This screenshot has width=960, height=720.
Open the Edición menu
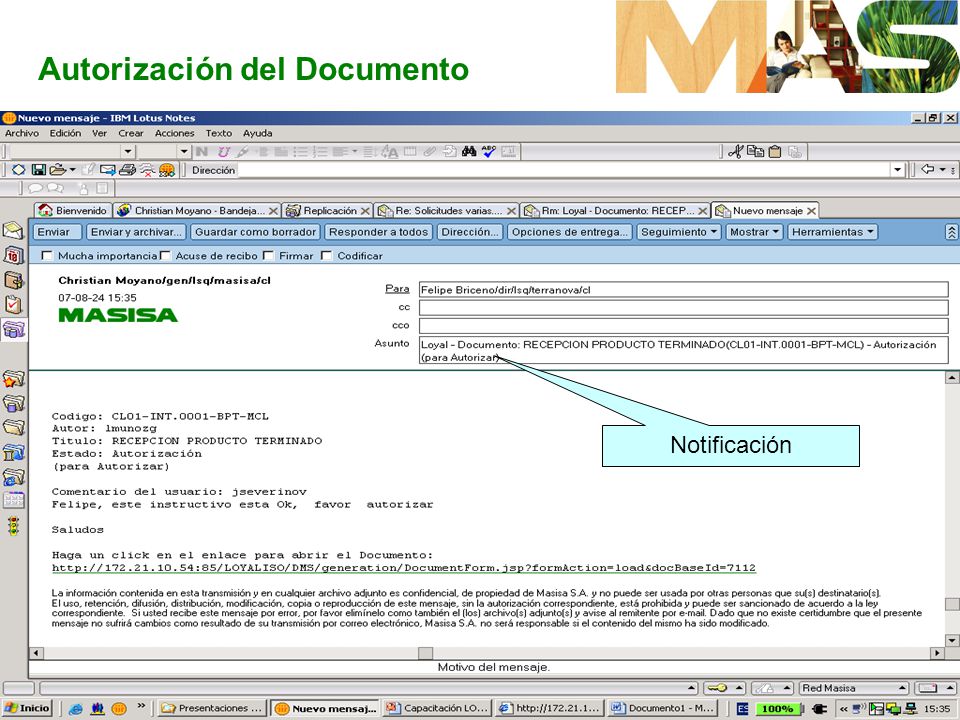click(x=66, y=133)
